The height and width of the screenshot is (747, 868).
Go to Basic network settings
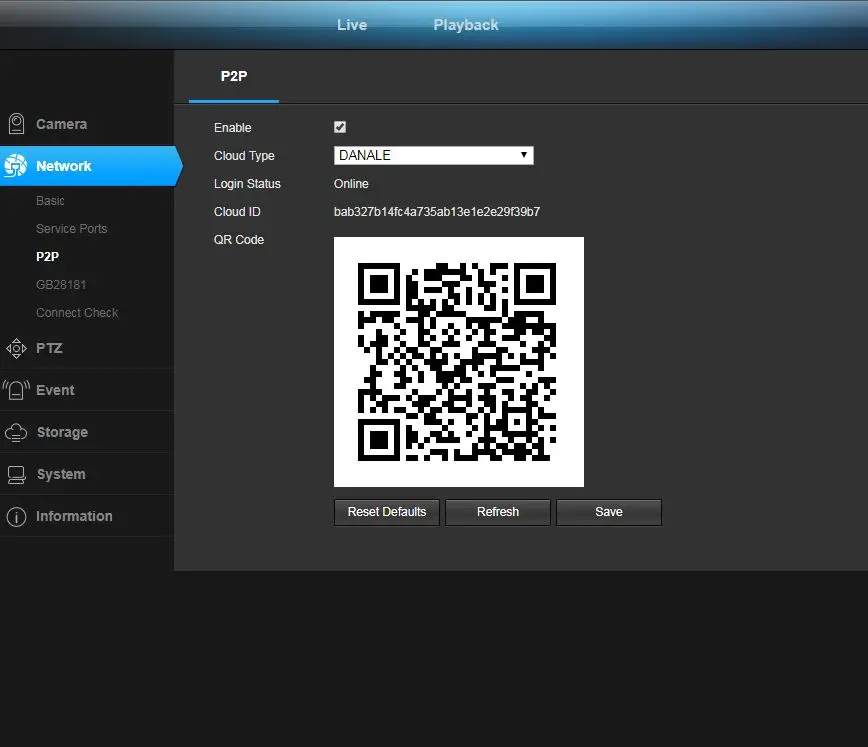coord(50,200)
